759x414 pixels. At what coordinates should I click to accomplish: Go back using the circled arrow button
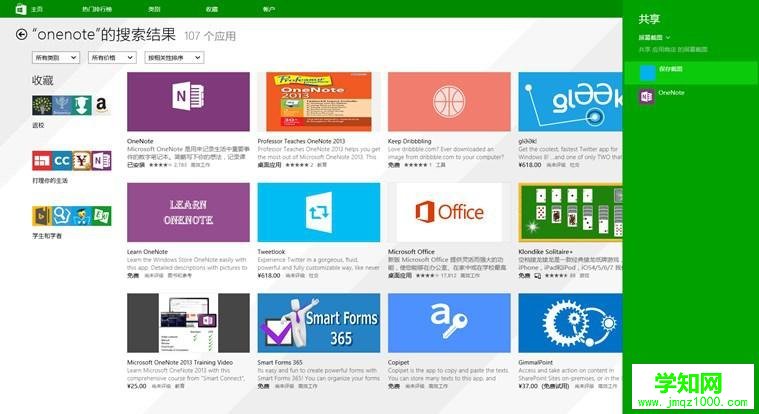pyautogui.click(x=21, y=34)
